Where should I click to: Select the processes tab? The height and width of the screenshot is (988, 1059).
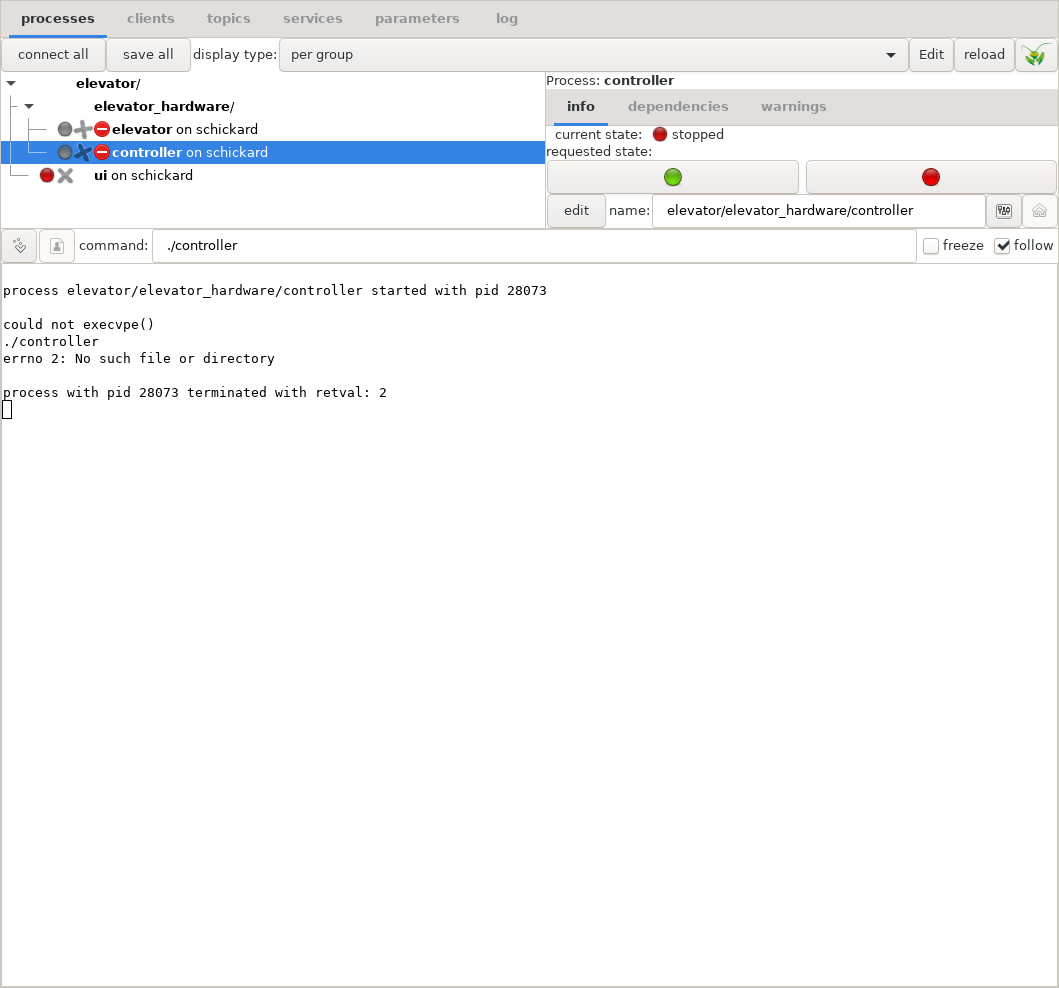[x=57, y=19]
